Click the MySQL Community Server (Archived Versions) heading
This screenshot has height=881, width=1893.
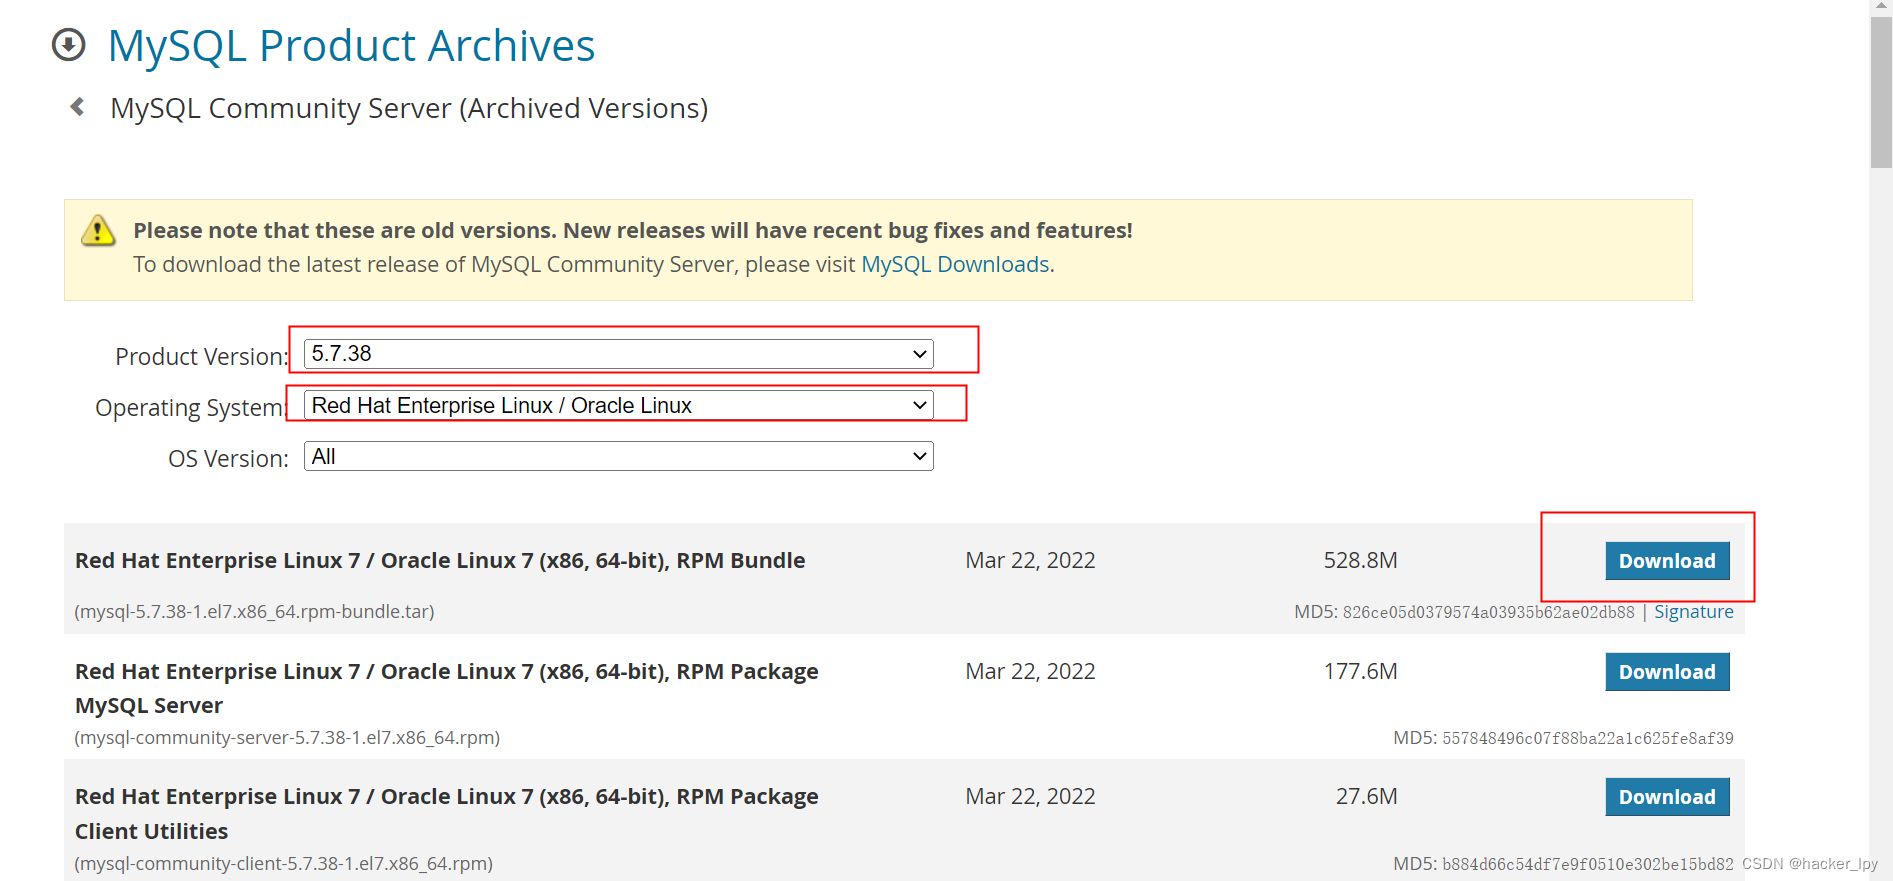point(409,108)
